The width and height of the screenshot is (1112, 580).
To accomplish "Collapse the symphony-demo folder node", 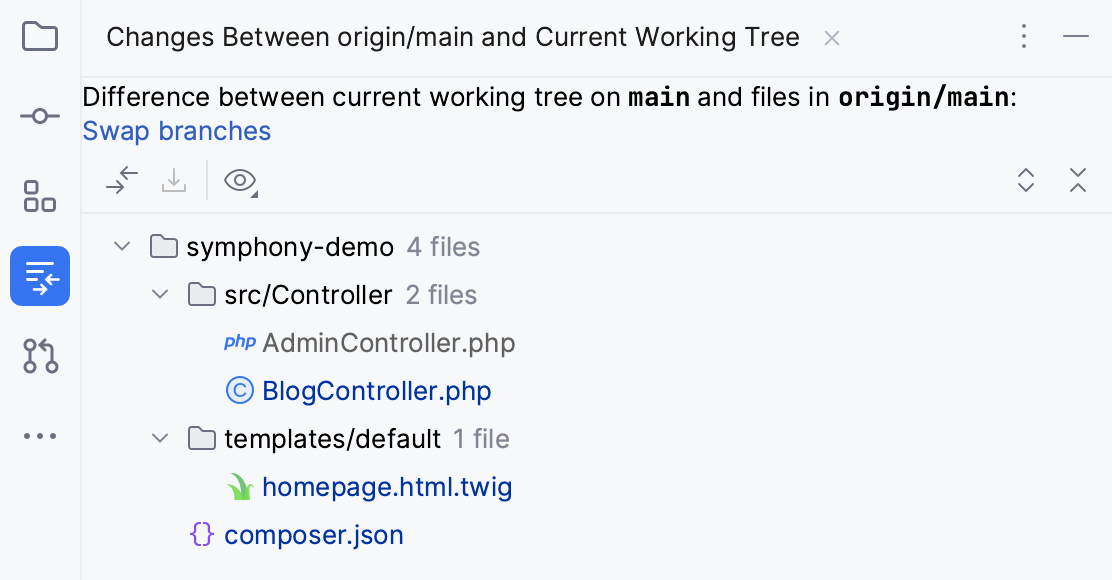I will click(x=122, y=246).
